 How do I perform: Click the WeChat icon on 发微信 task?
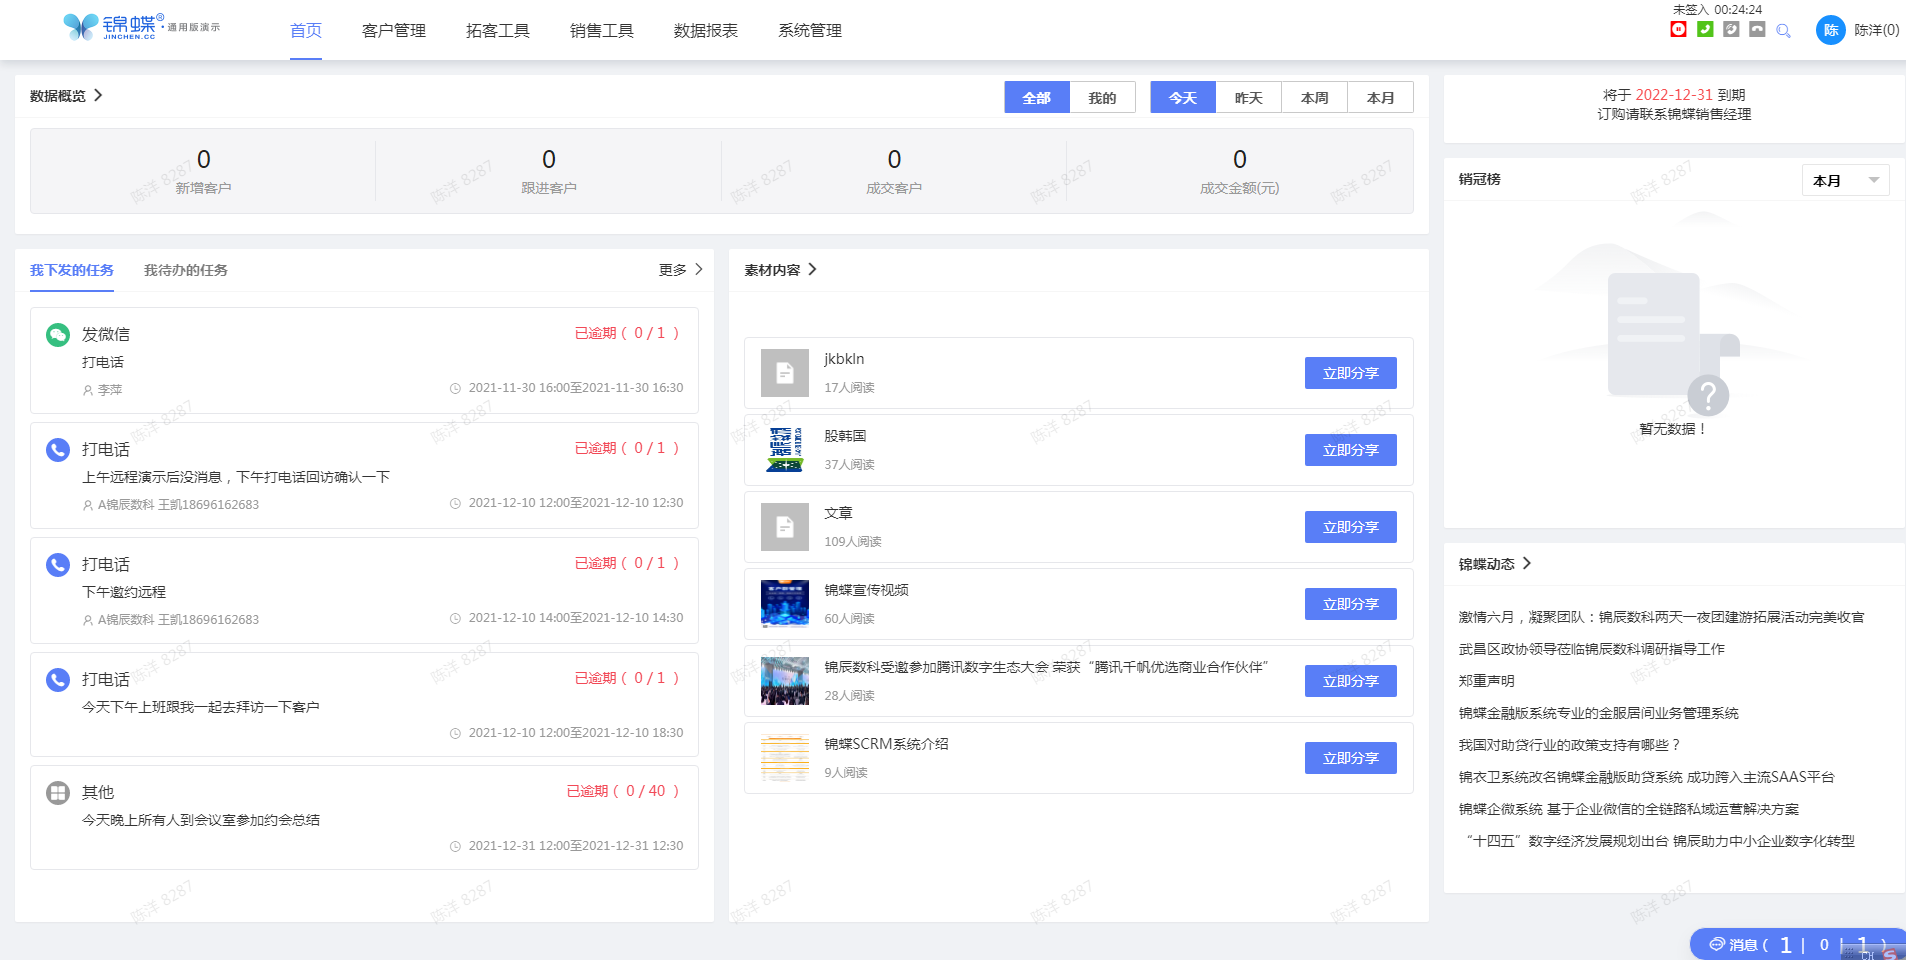pyautogui.click(x=58, y=335)
